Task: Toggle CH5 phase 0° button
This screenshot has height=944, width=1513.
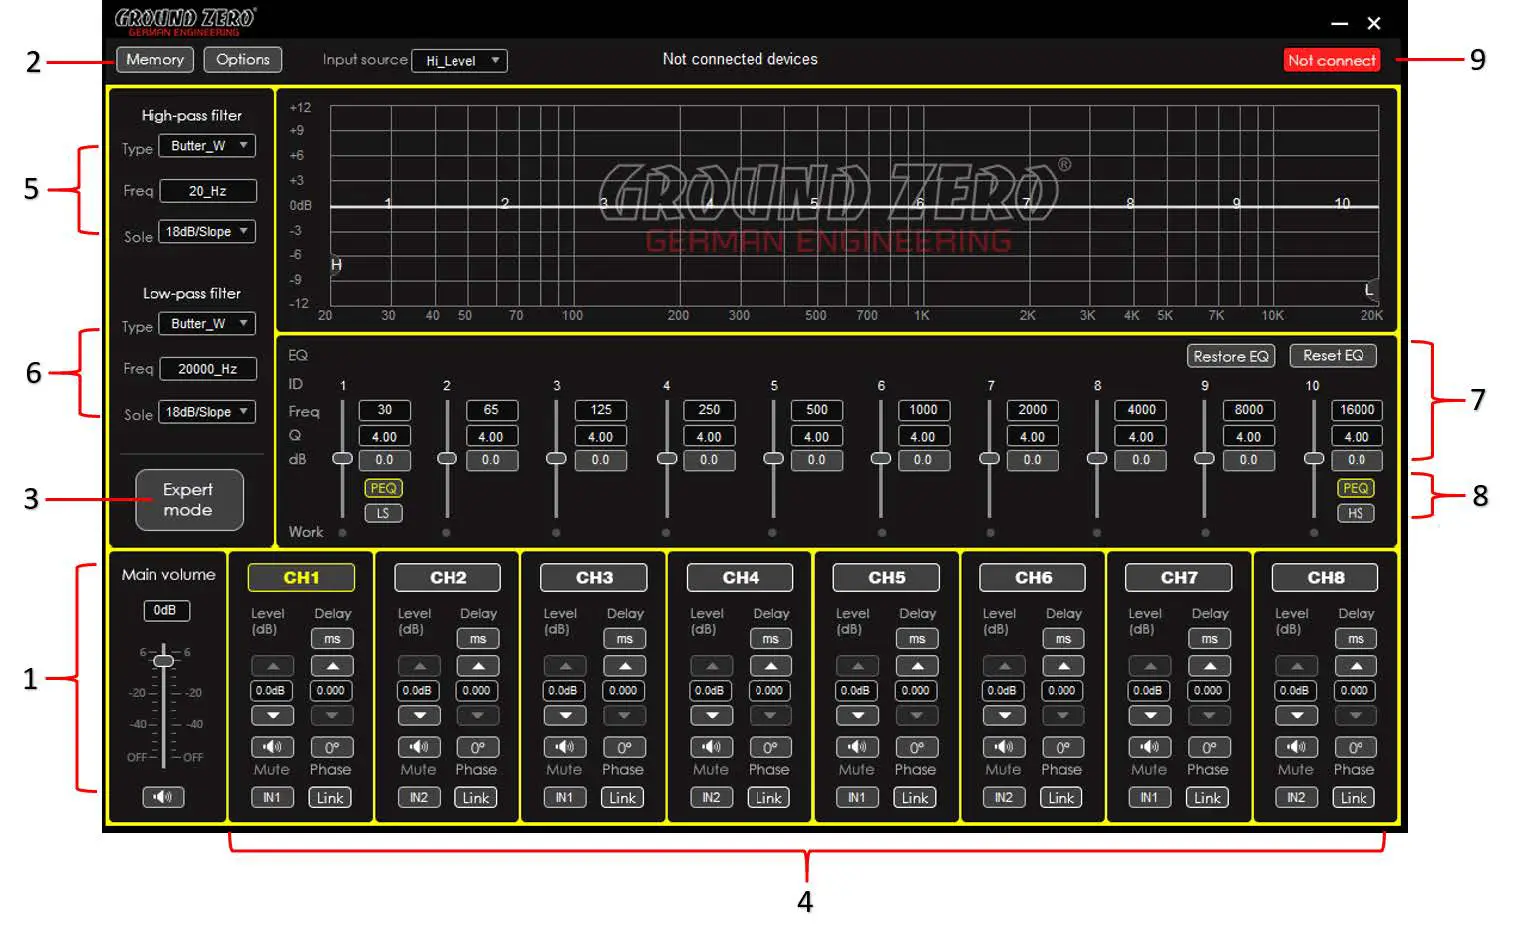Action: tap(916, 747)
